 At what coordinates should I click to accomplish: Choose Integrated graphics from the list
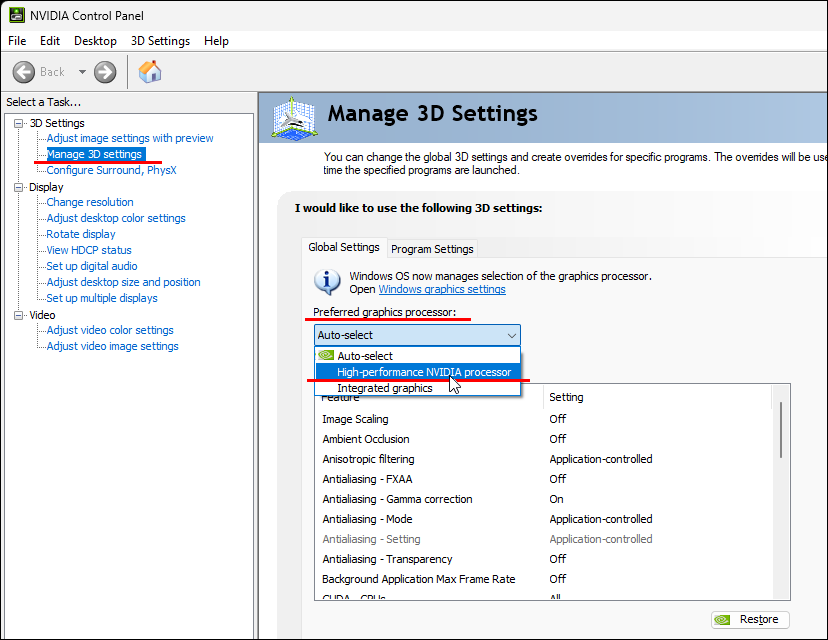pos(384,388)
